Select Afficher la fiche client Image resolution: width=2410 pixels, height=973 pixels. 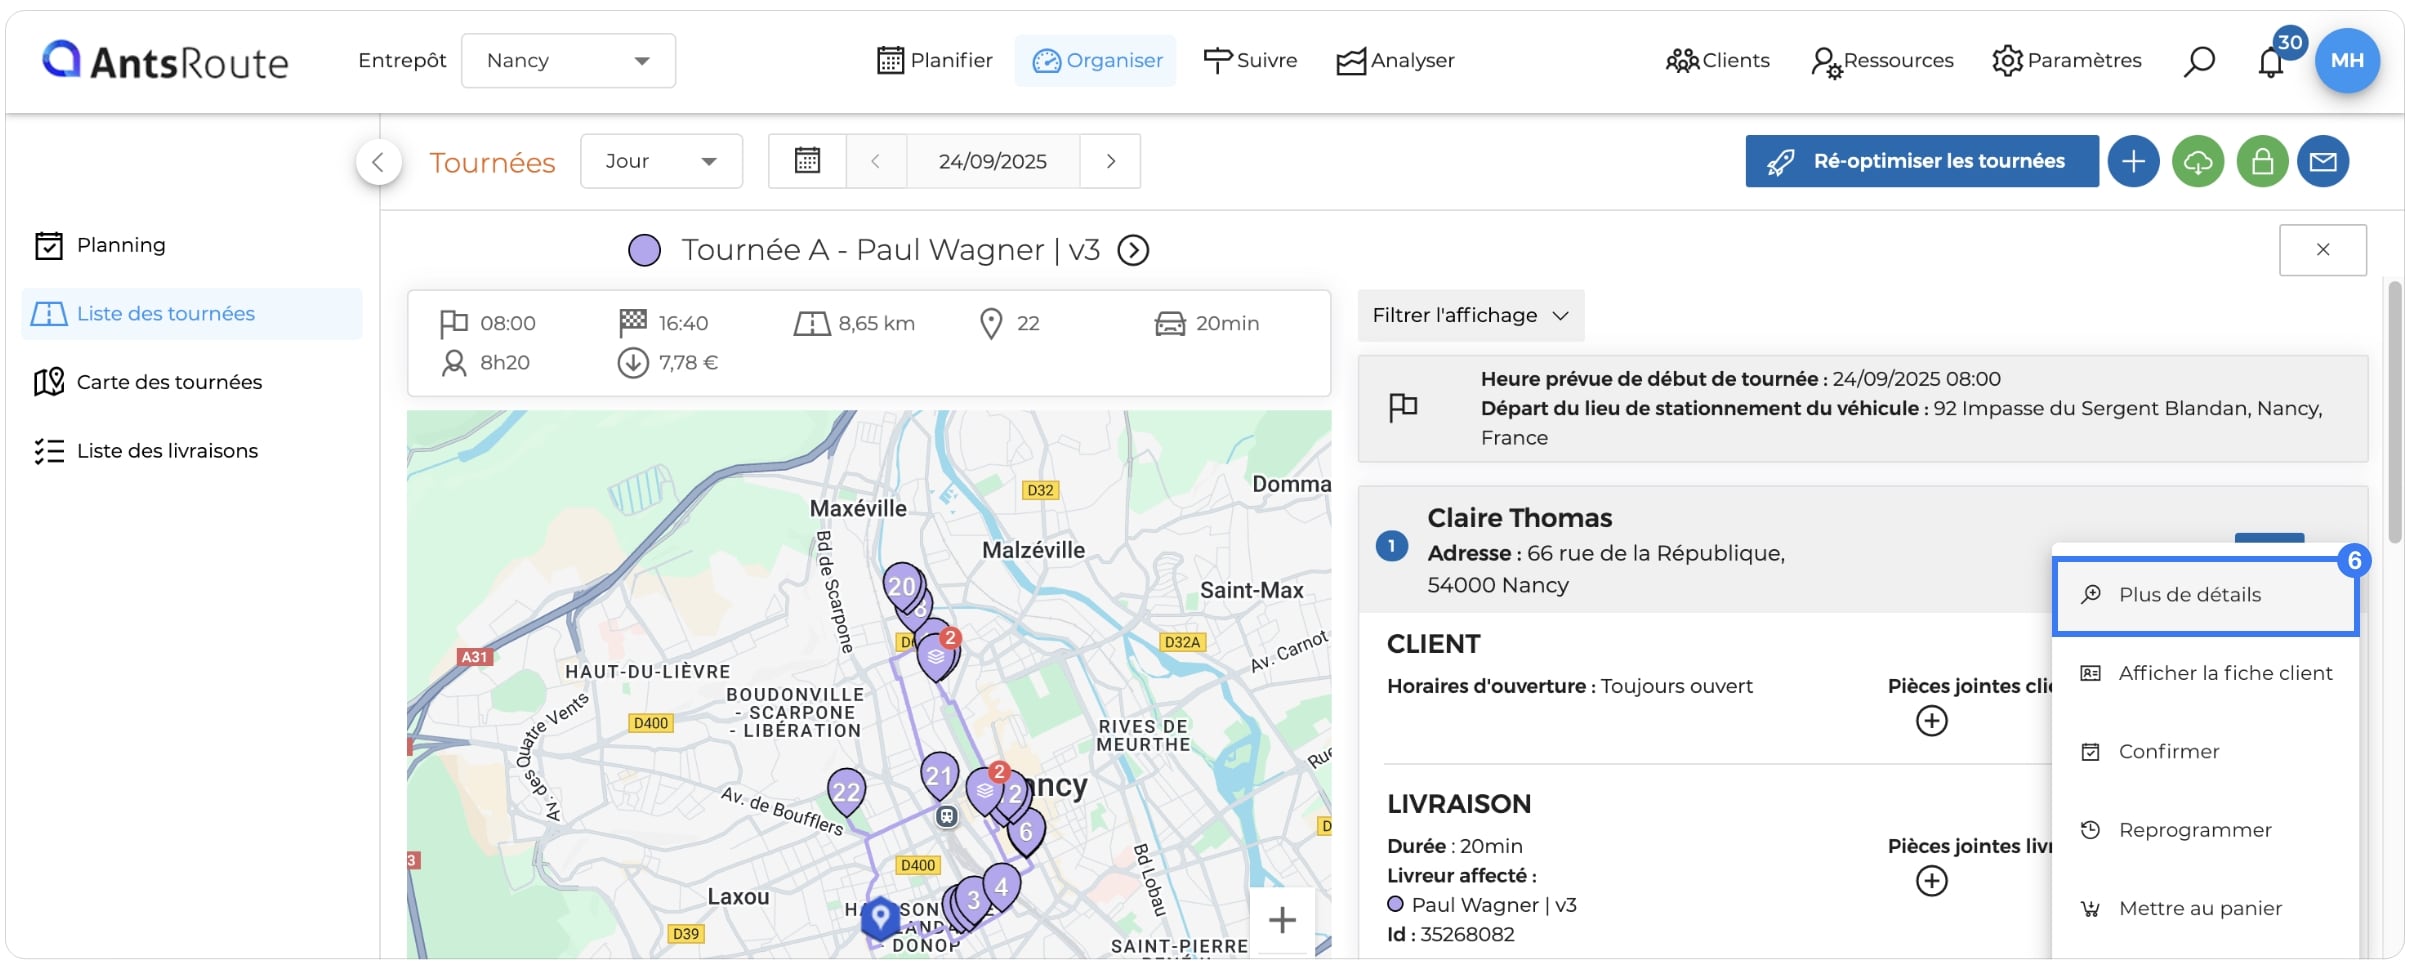coord(2206,674)
